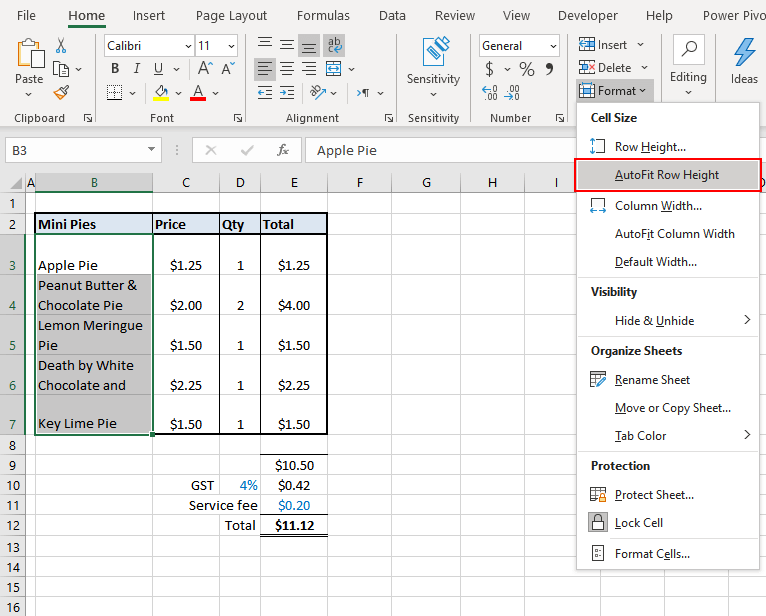Expand the Name Box dropdown arrow
The width and height of the screenshot is (766, 616).
pyautogui.click(x=151, y=149)
